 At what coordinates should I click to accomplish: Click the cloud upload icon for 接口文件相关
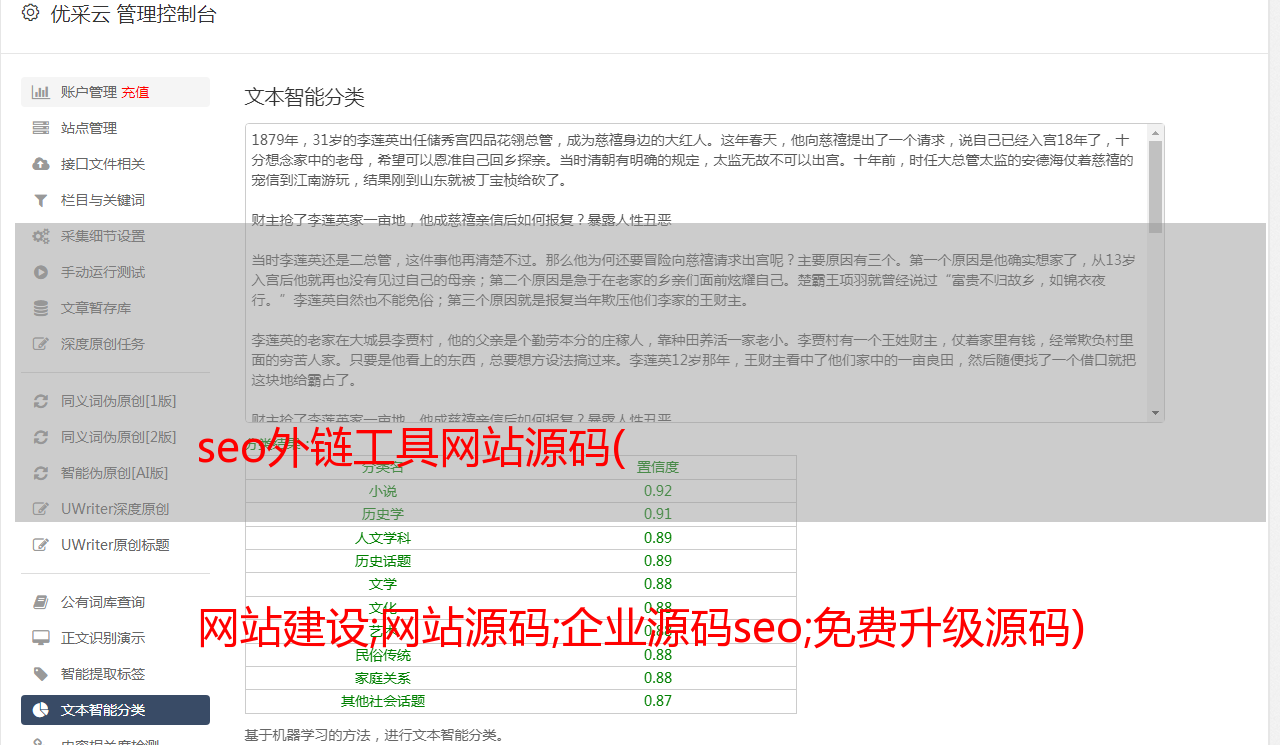41,164
